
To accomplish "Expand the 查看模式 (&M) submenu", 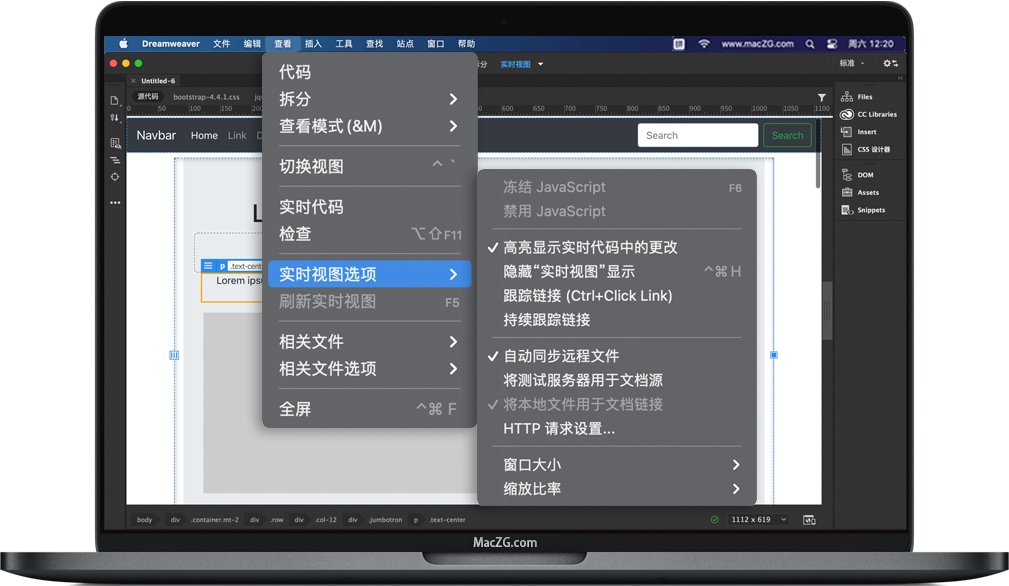I will (x=369, y=126).
